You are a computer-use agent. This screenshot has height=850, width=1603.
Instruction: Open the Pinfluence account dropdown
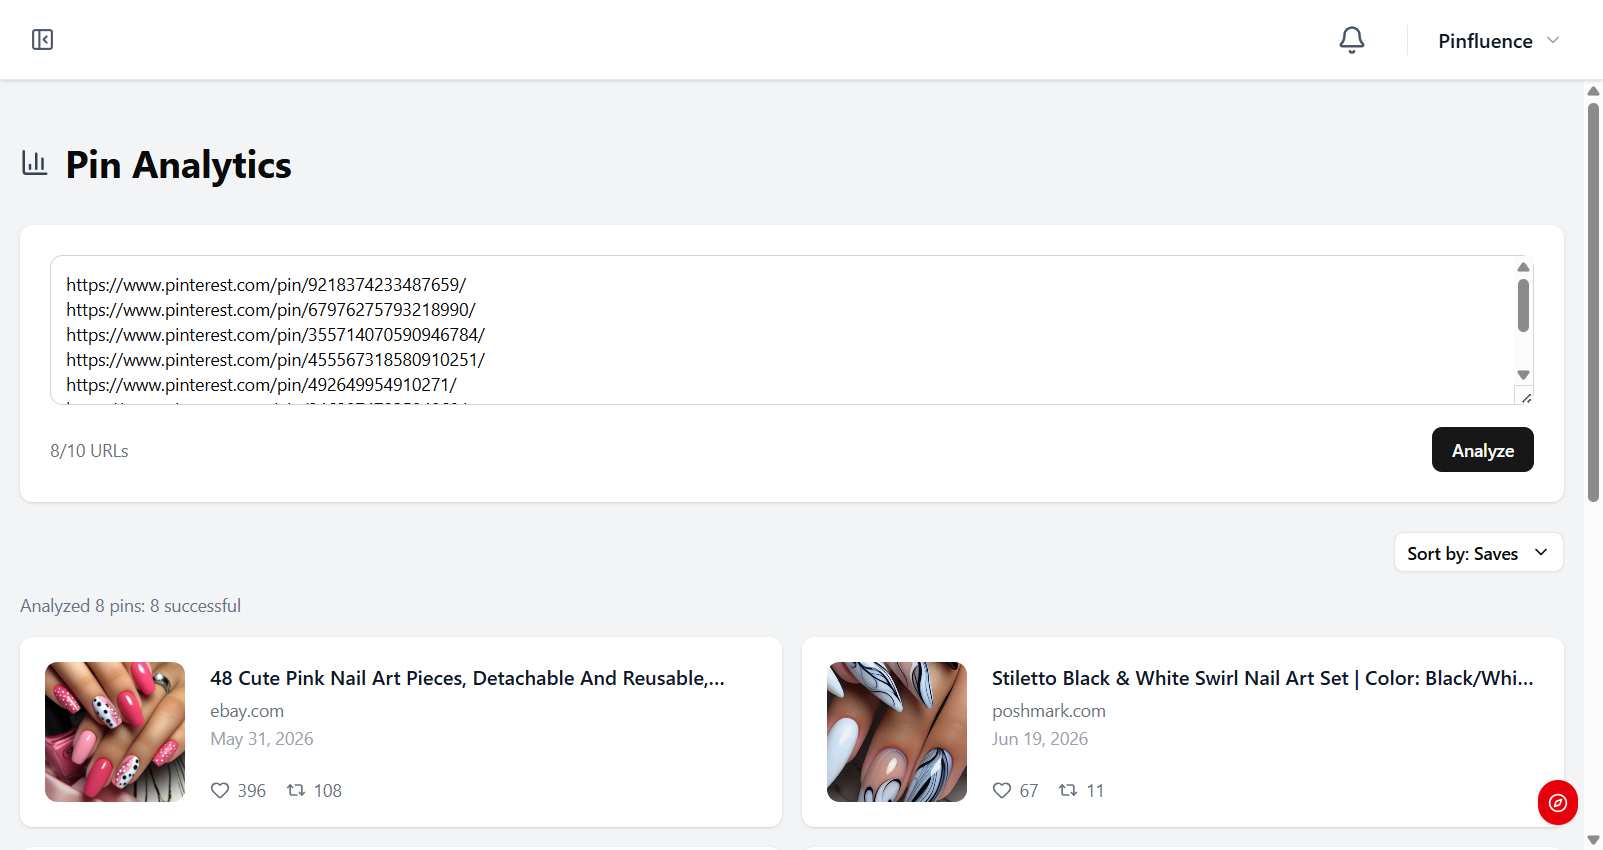(1498, 41)
